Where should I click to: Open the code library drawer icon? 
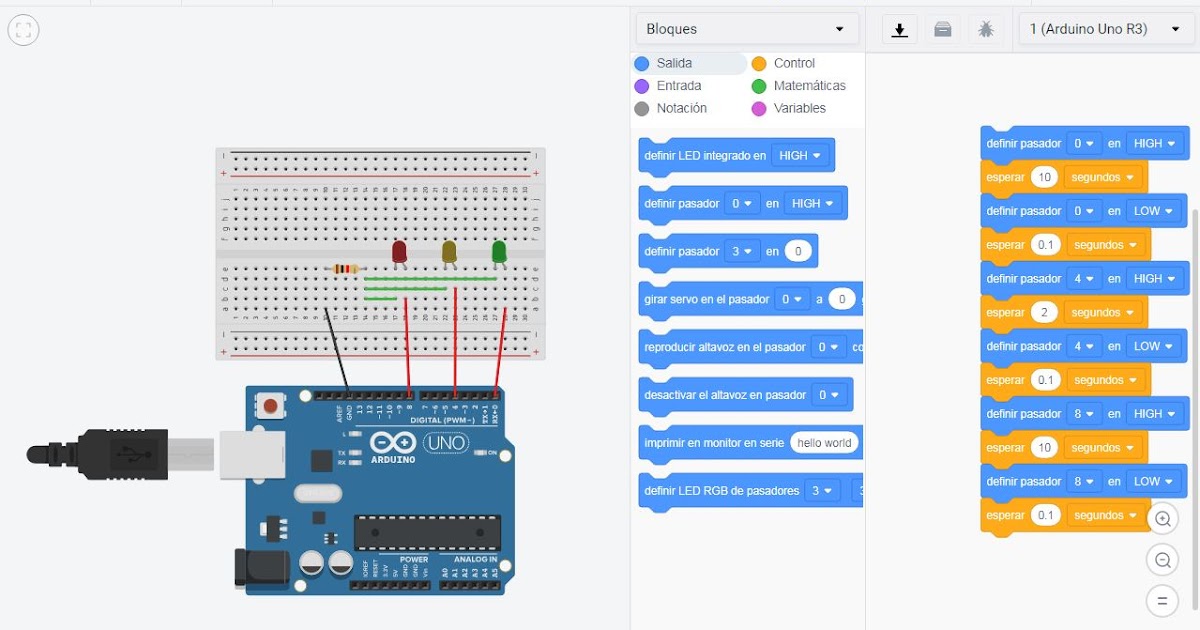[x=942, y=28]
